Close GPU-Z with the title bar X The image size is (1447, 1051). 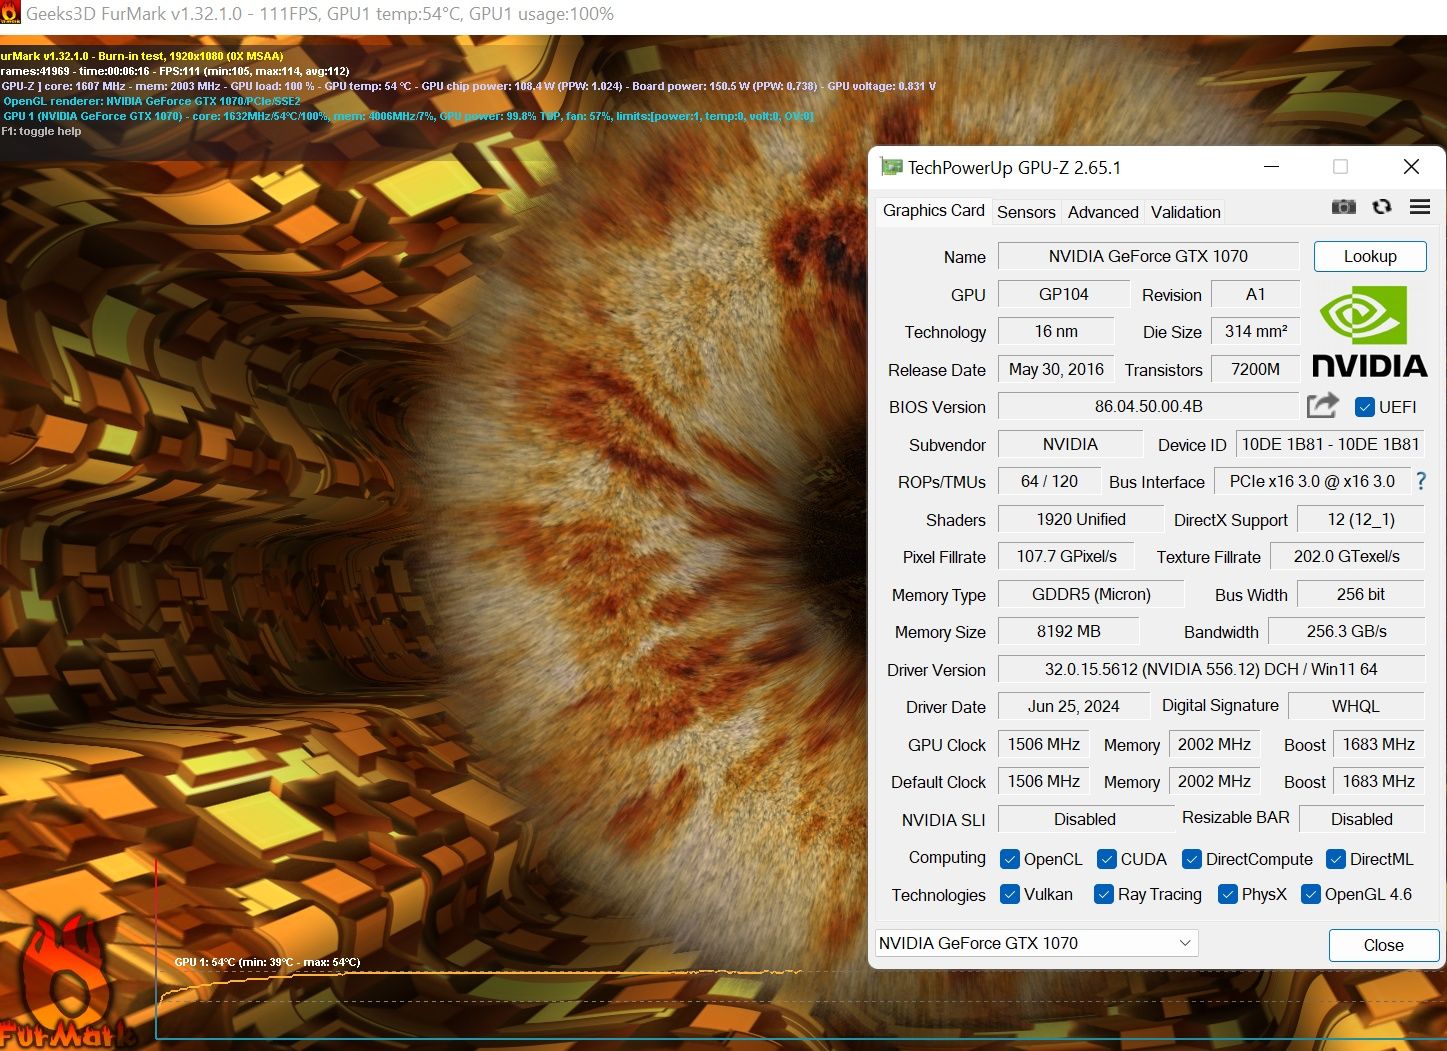(x=1411, y=167)
